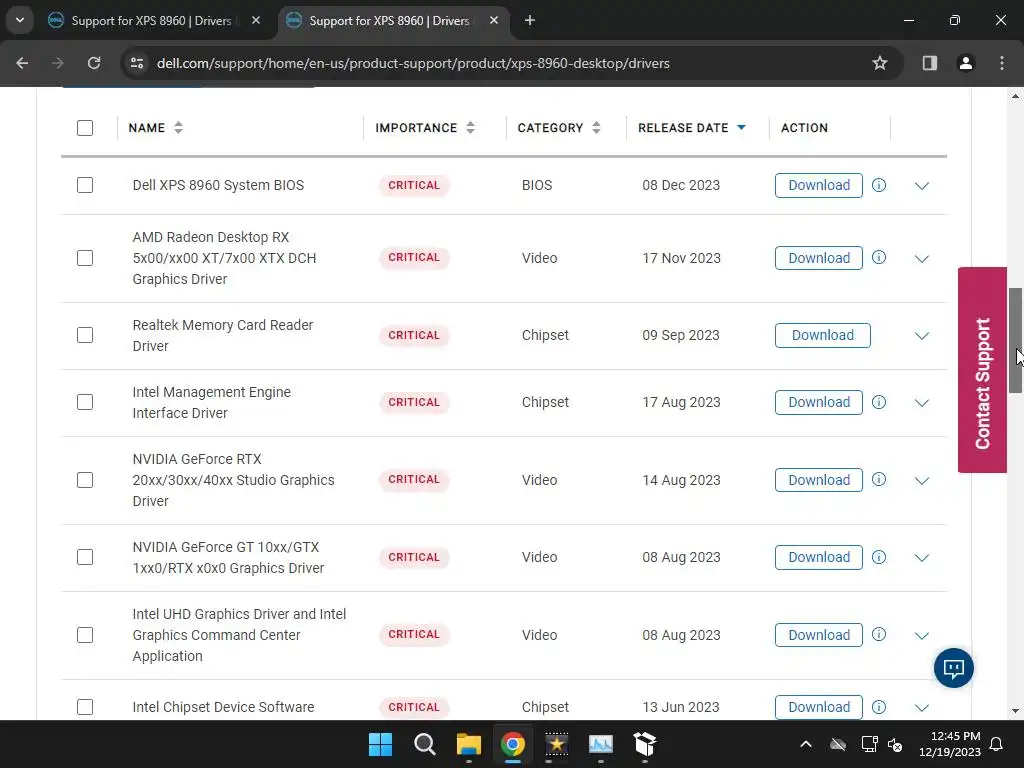Open the Chrome profile menu
This screenshot has height=768, width=1024.
965,63
